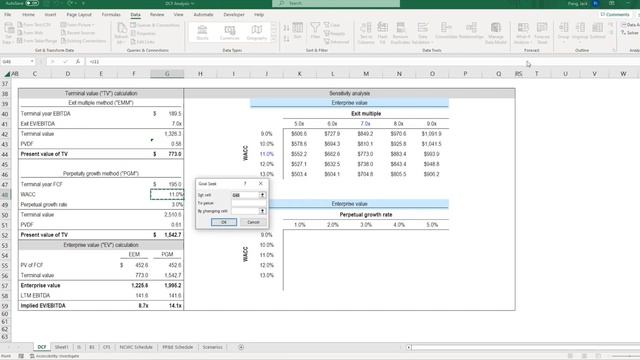
Task: Add a new sheet with plus button
Action: coord(241,347)
